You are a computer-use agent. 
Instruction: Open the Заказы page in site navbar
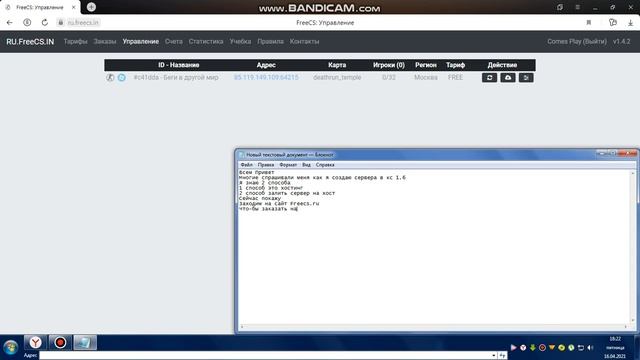click(x=105, y=41)
